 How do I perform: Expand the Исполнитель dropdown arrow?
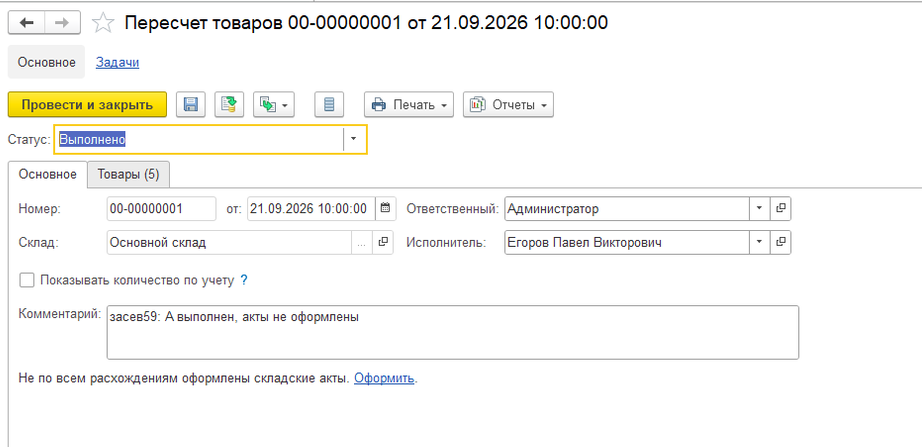759,242
